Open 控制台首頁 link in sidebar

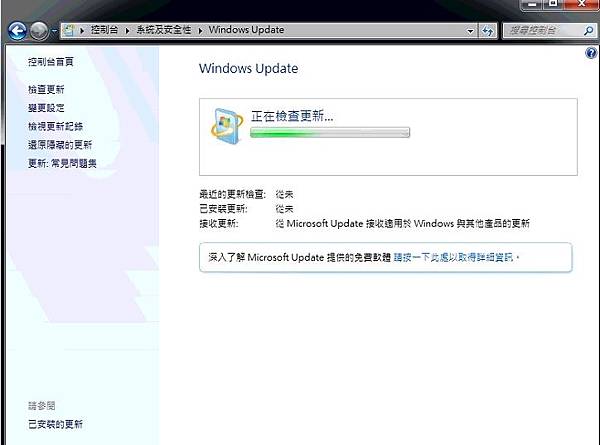coord(51,62)
